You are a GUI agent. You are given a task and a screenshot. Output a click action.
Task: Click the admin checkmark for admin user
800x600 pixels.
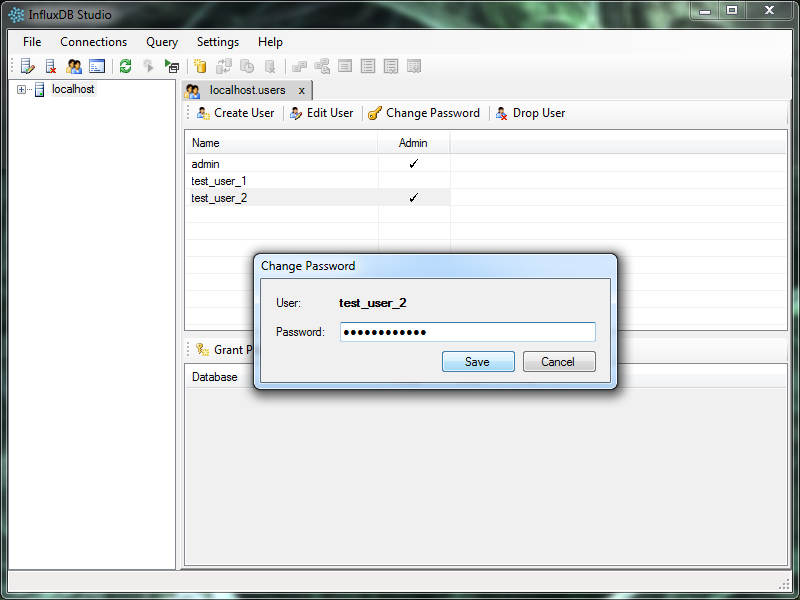(x=413, y=164)
